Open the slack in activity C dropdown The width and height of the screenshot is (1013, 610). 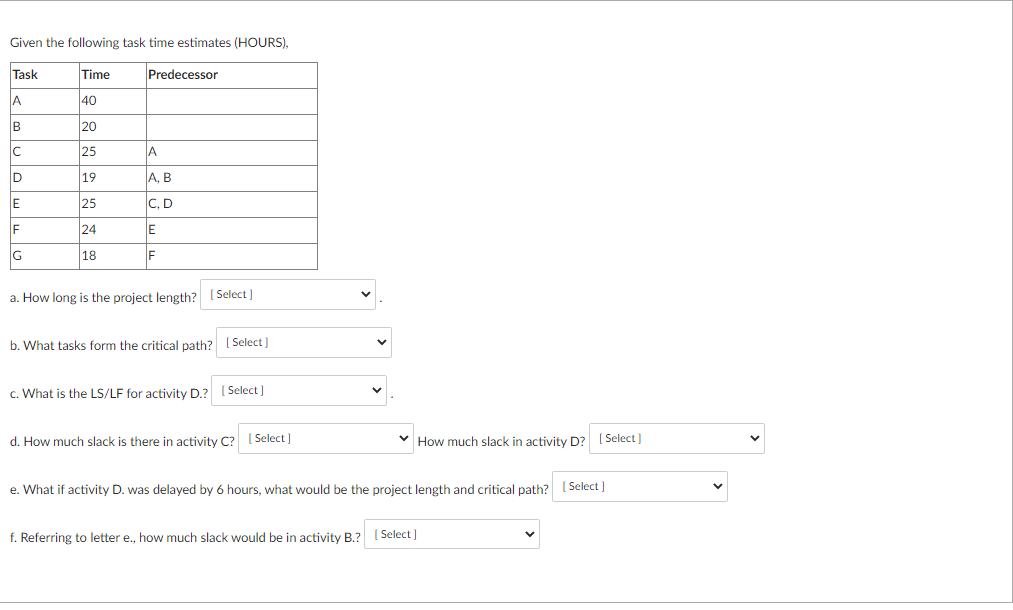tap(325, 438)
